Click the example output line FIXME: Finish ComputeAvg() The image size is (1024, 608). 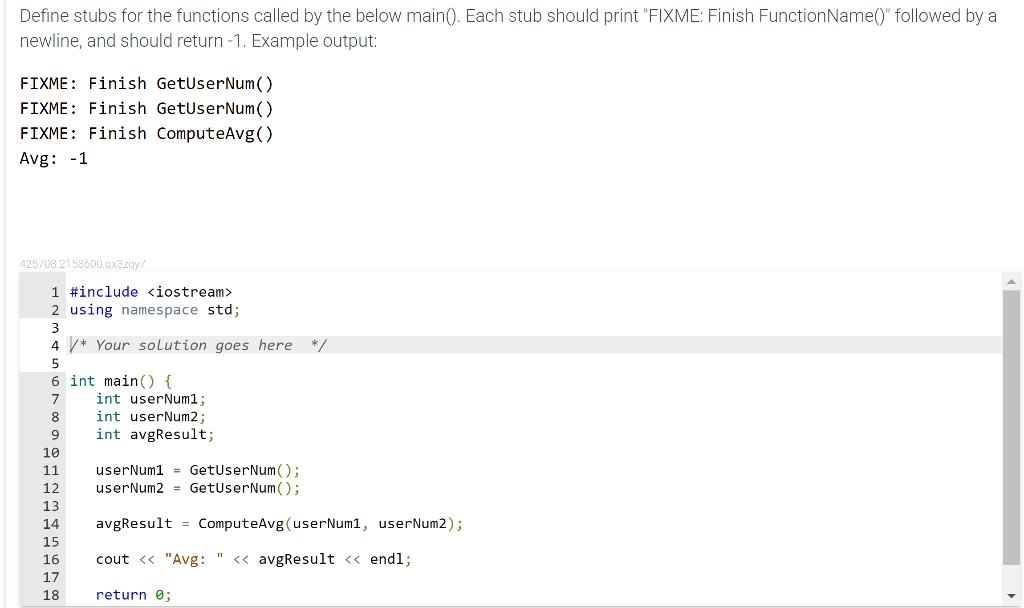point(146,132)
